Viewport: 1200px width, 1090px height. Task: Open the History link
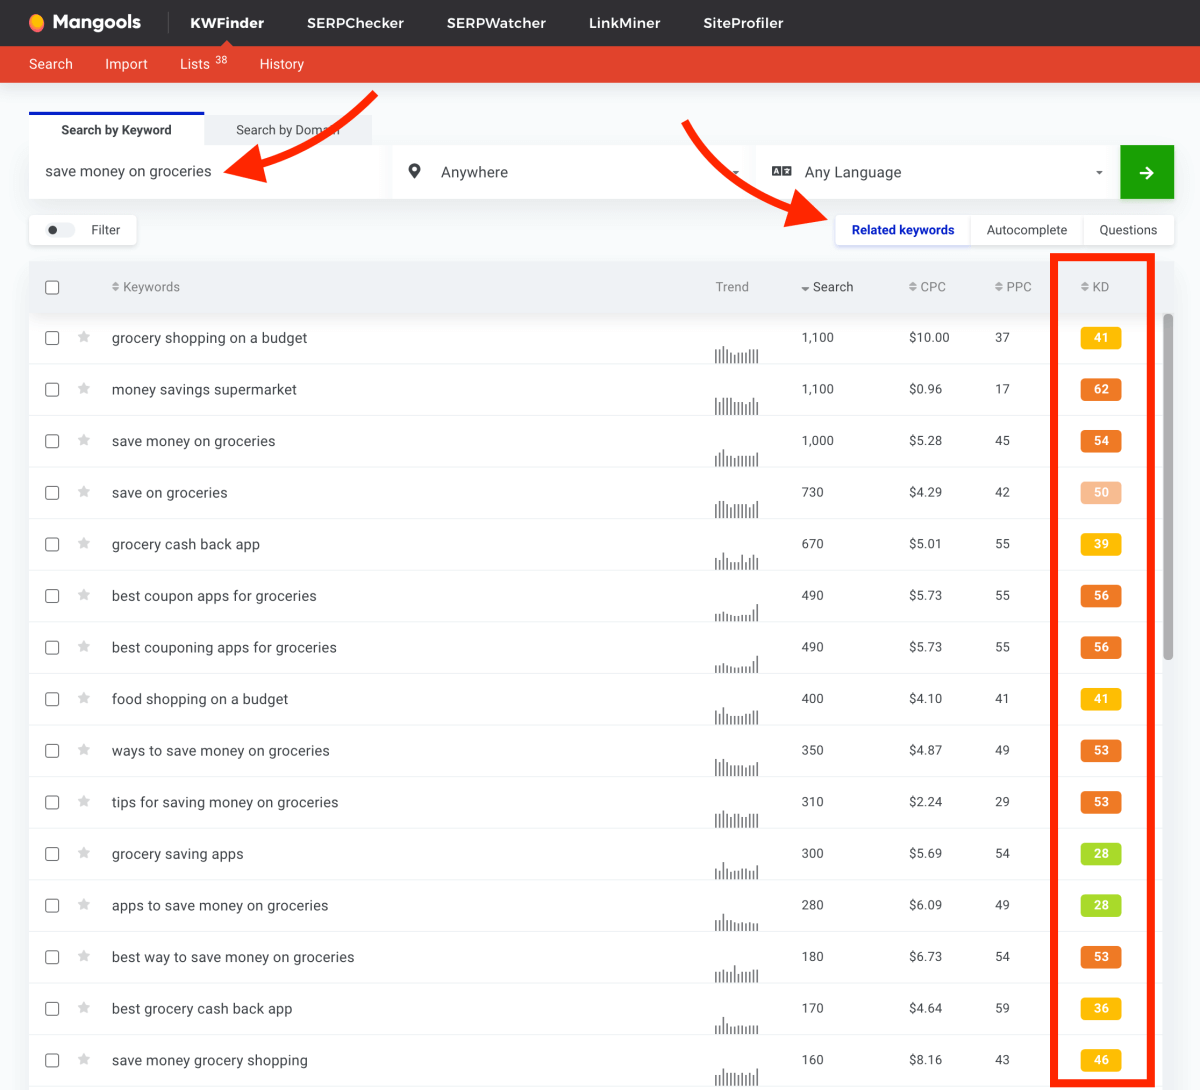pos(281,64)
